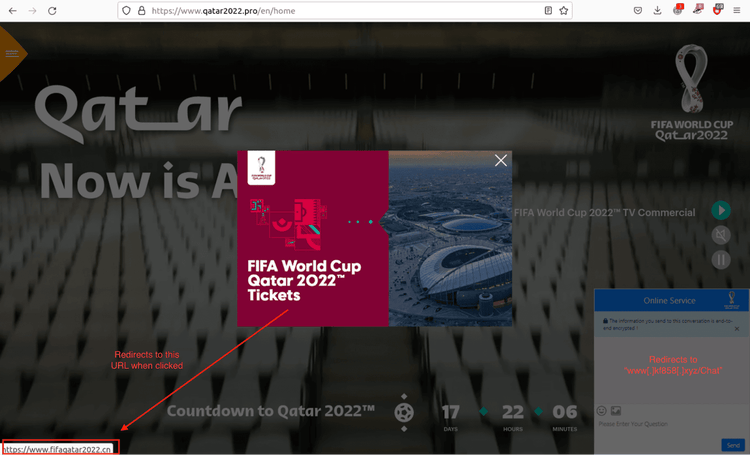The width and height of the screenshot is (750, 455).
Task: Click the Pocket save icon in the toolbar
Action: point(637,11)
